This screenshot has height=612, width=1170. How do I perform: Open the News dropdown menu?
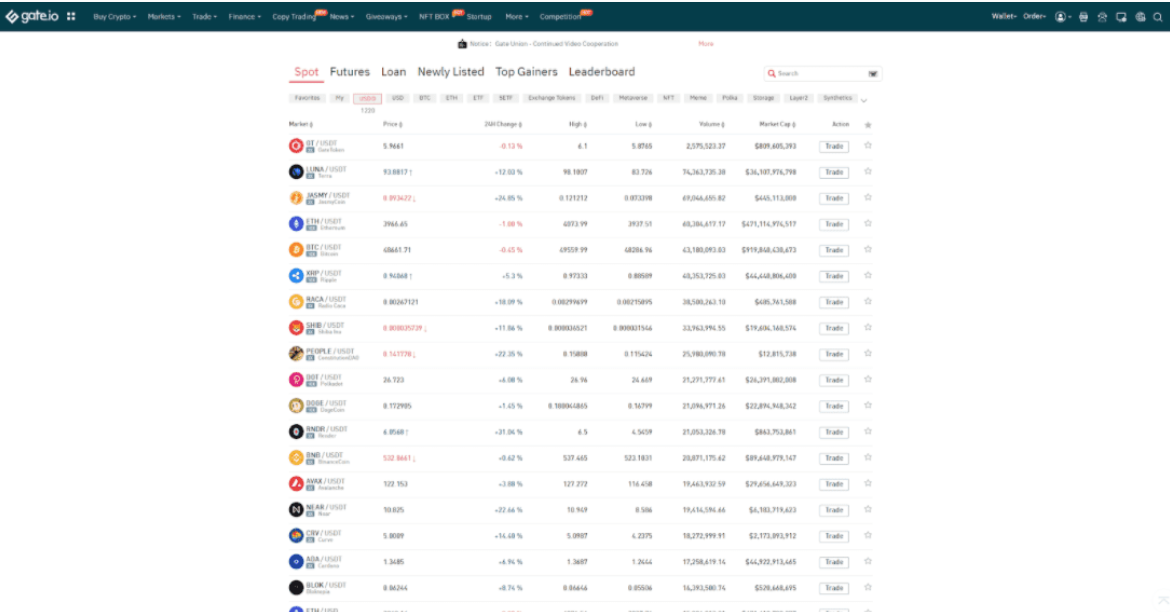tap(342, 16)
